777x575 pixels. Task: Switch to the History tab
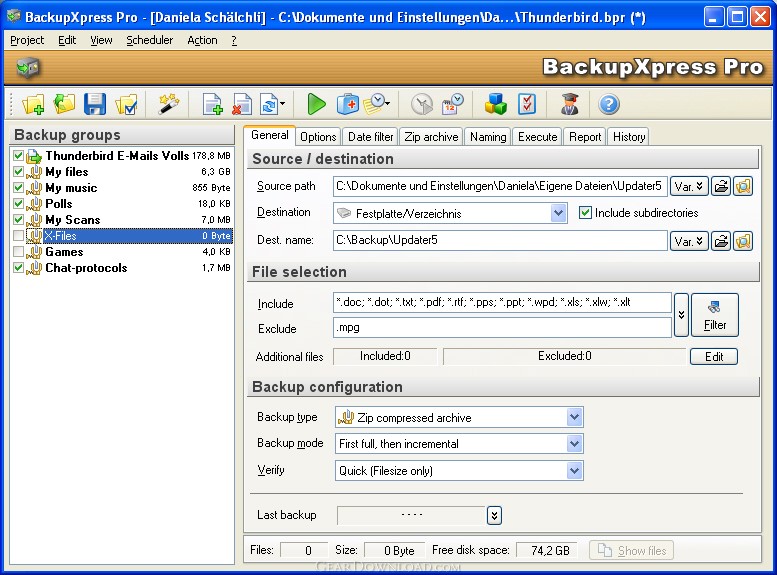pyautogui.click(x=629, y=137)
